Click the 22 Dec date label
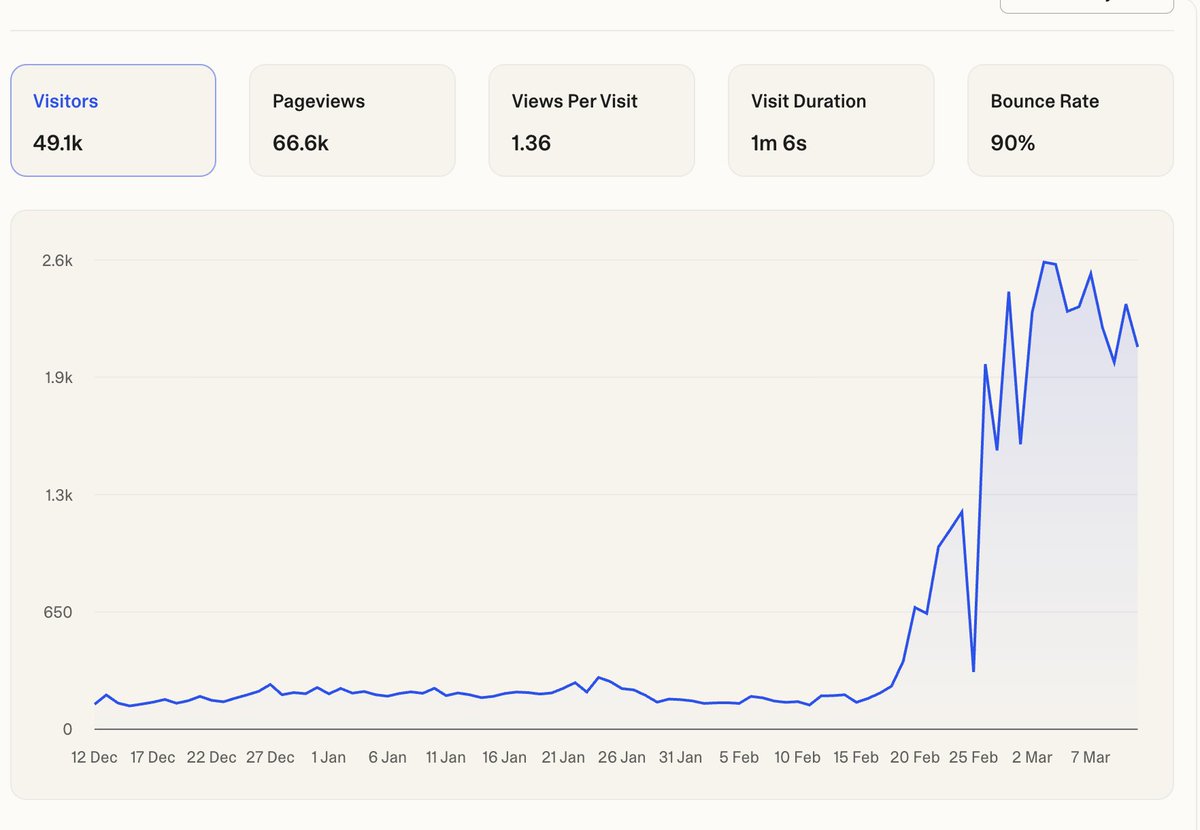1200x830 pixels. pos(211,757)
